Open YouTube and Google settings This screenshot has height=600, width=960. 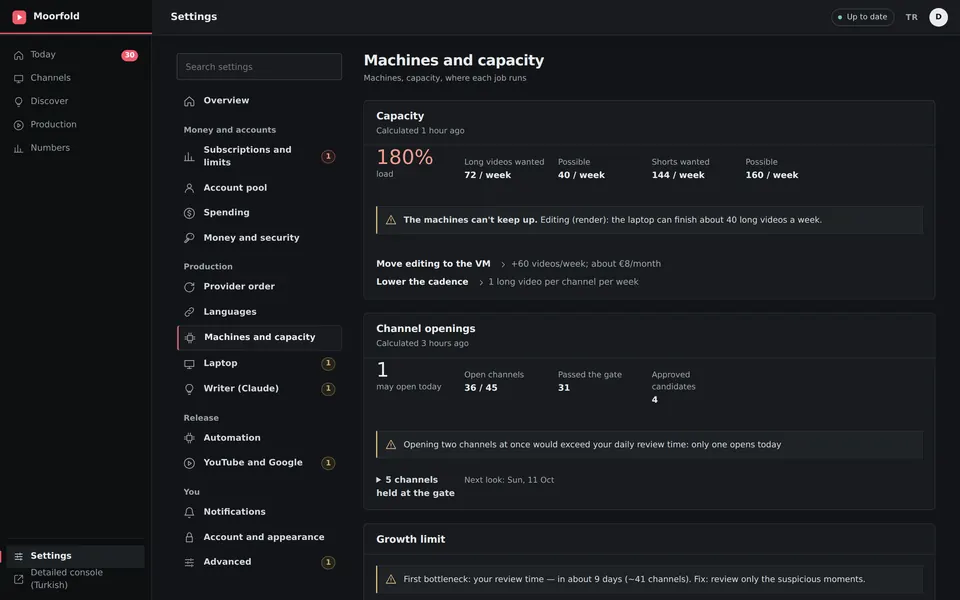(x=259, y=463)
